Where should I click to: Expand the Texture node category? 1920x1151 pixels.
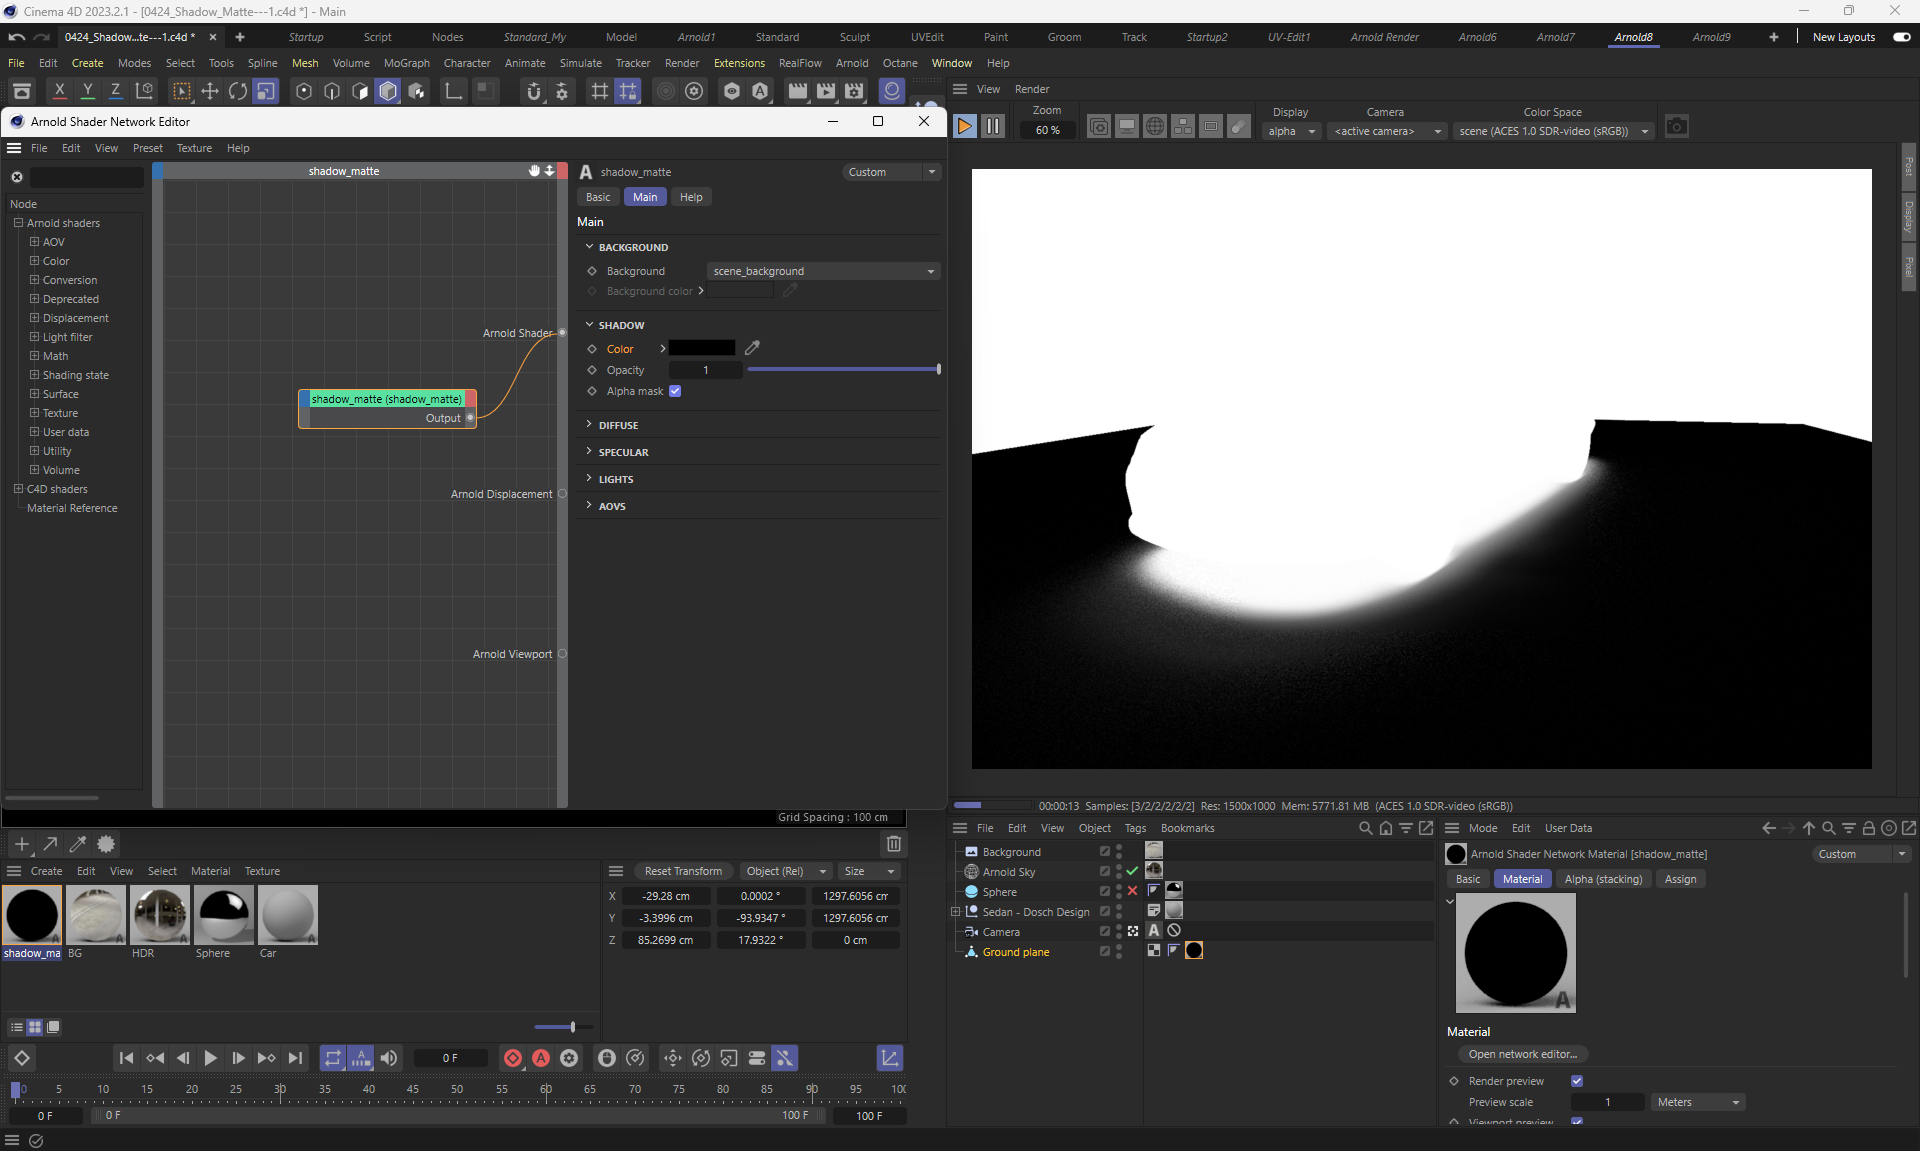[35, 413]
